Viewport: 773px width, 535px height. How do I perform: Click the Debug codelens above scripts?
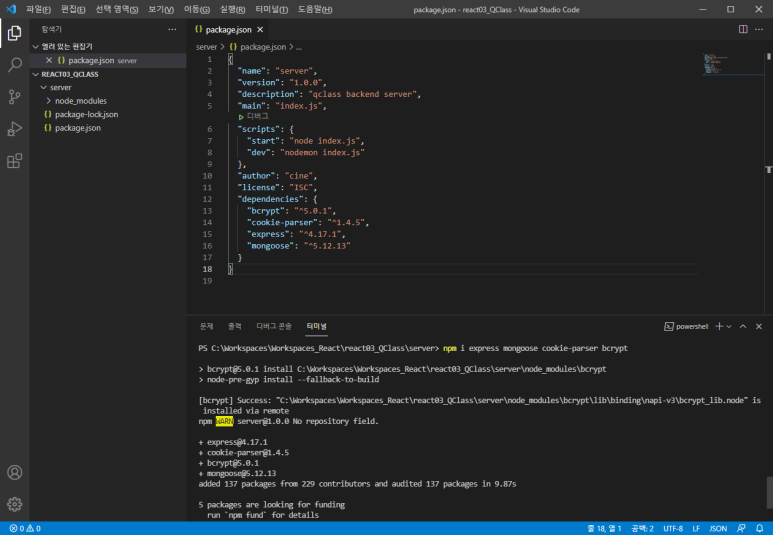(253, 116)
